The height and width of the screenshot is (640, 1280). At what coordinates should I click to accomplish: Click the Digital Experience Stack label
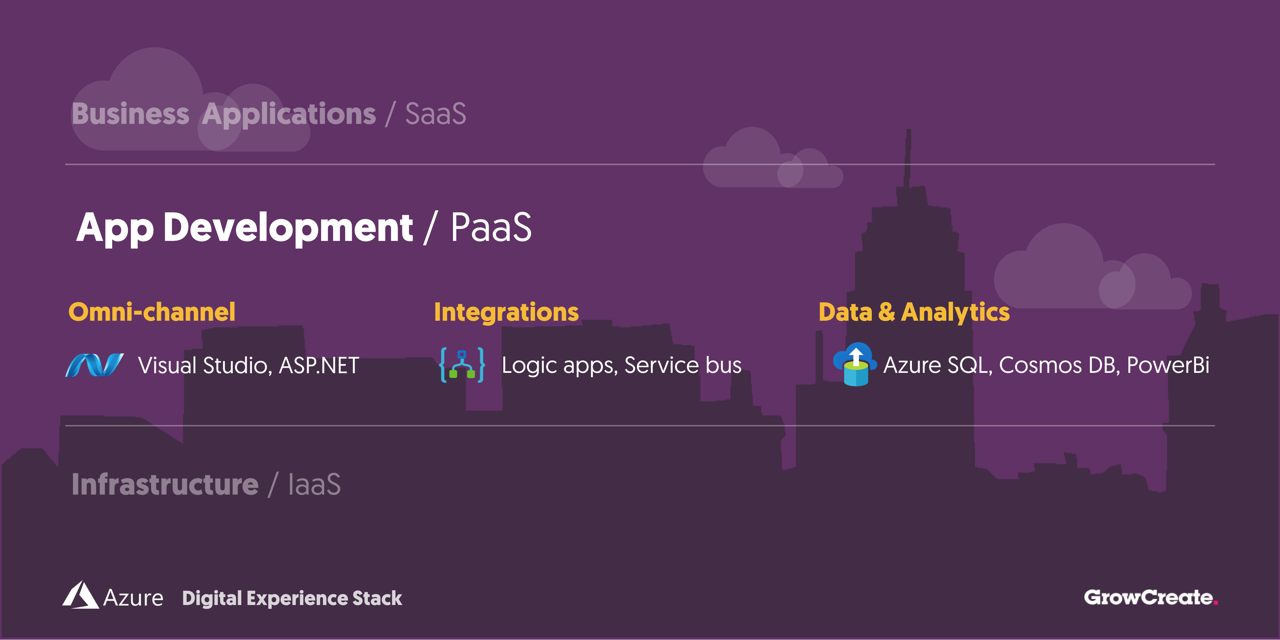(x=292, y=598)
